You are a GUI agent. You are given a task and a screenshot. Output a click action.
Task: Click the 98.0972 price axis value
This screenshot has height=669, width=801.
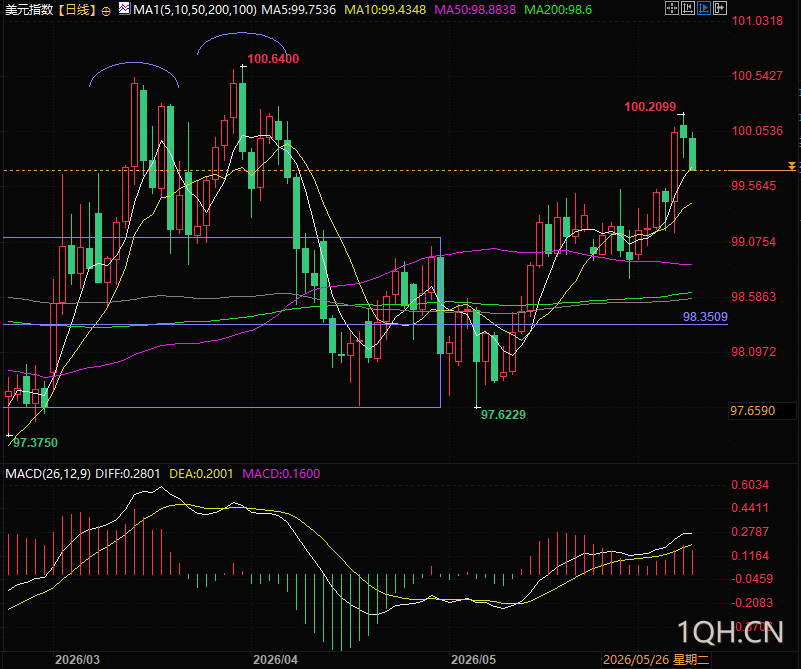pos(753,352)
